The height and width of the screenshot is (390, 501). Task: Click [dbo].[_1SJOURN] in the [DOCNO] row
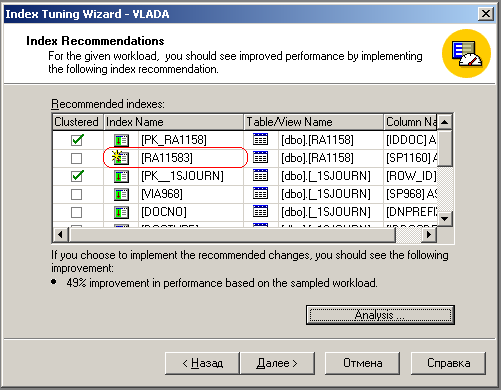326,212
